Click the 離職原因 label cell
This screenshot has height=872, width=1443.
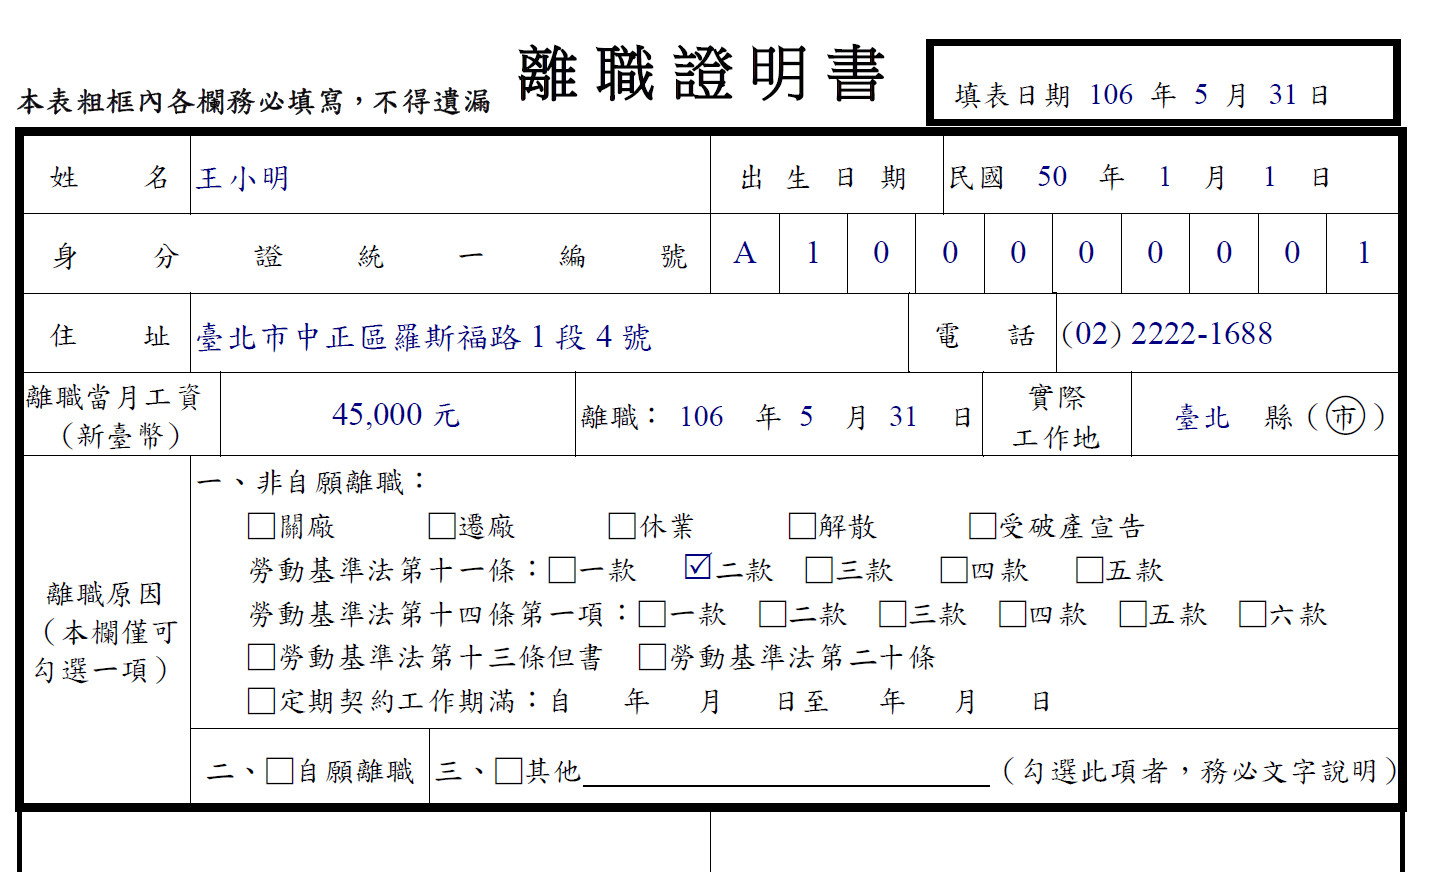[x=106, y=631]
